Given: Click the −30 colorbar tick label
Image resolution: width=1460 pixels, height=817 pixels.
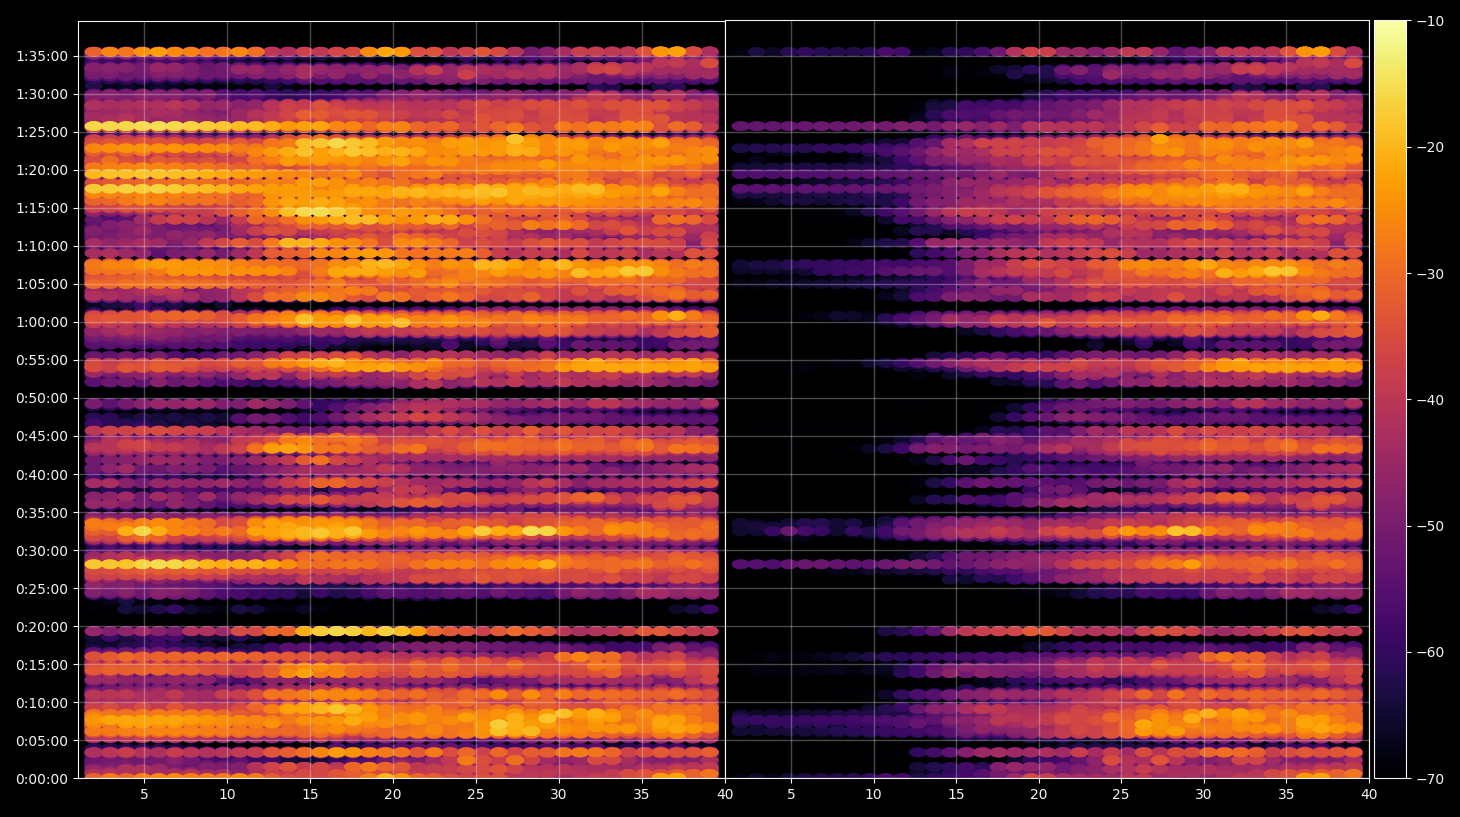Looking at the screenshot, I should (1430, 274).
